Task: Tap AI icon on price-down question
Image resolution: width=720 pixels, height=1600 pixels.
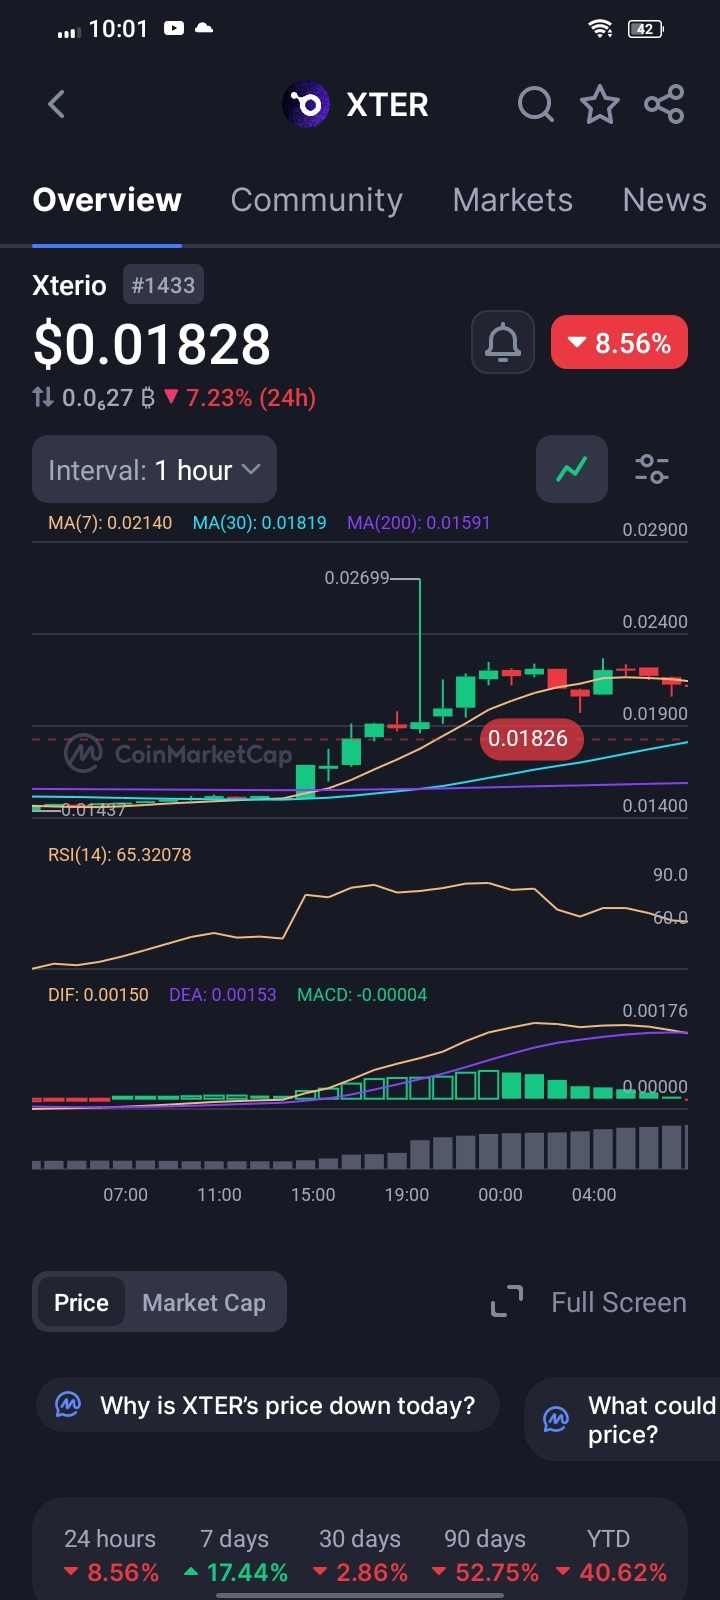Action: coord(68,1405)
